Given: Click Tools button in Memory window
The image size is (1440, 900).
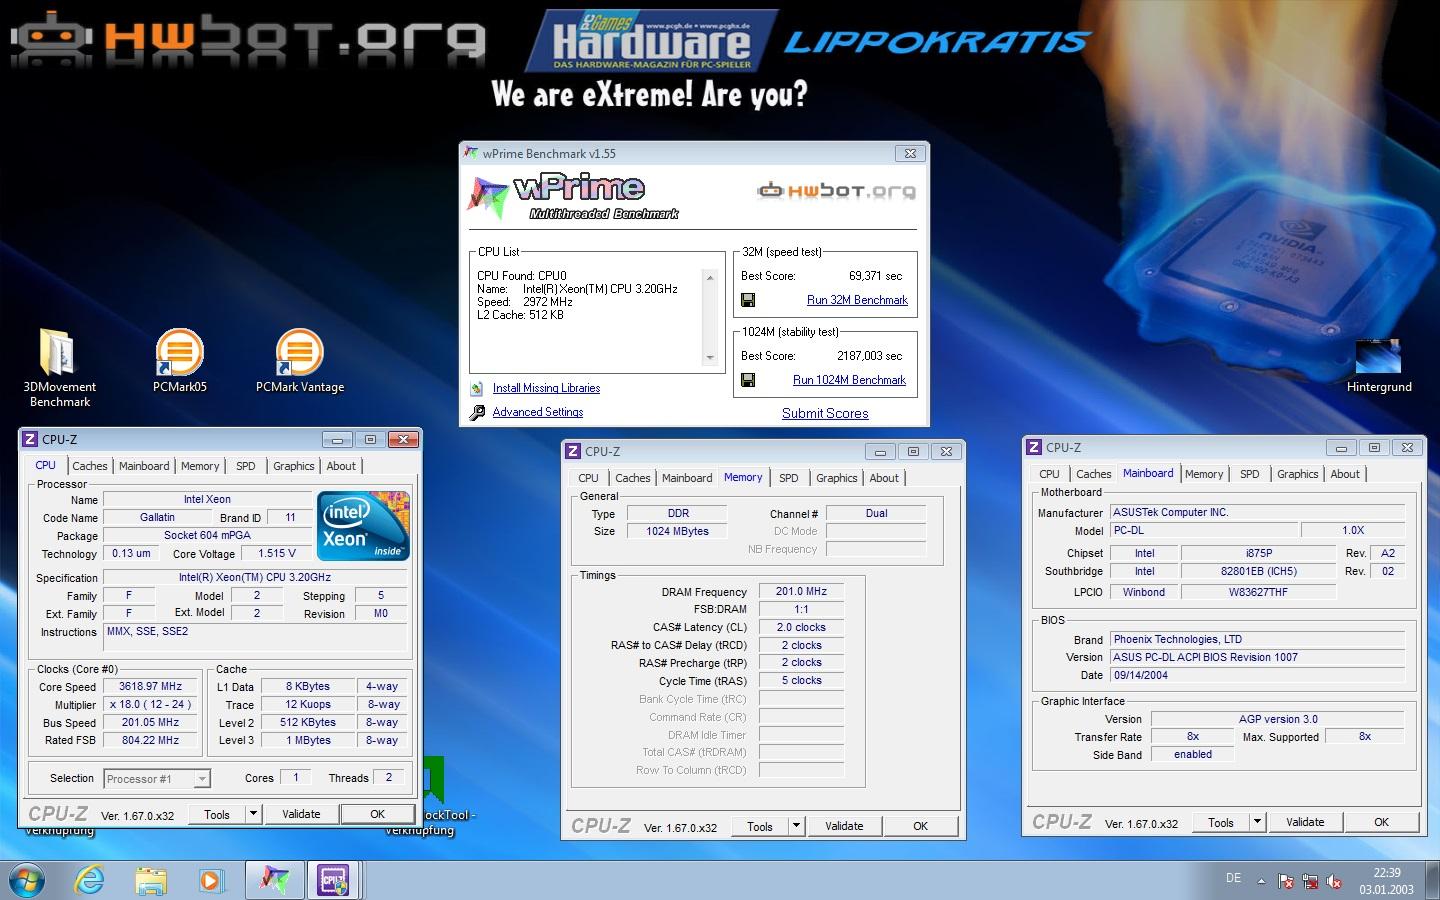Looking at the screenshot, I should (760, 826).
